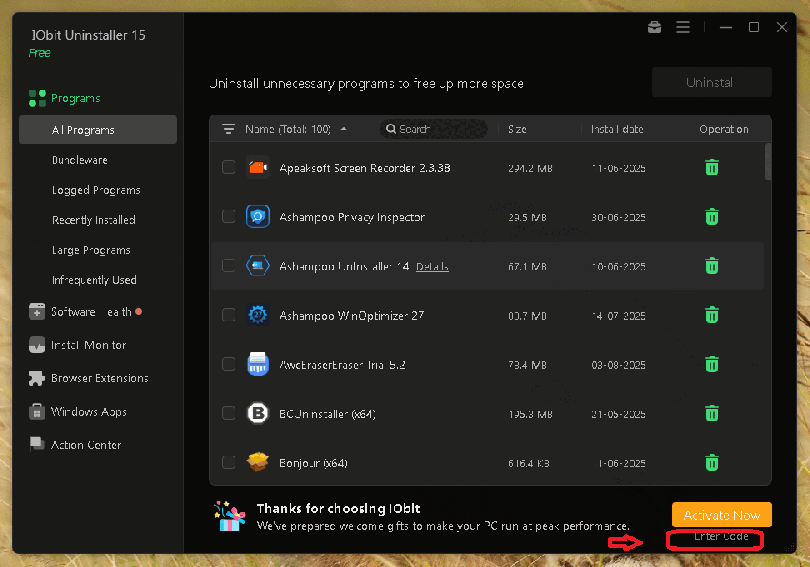Viewport: 810px width, 567px height.
Task: Show Recently Installed programs
Action: (94, 220)
